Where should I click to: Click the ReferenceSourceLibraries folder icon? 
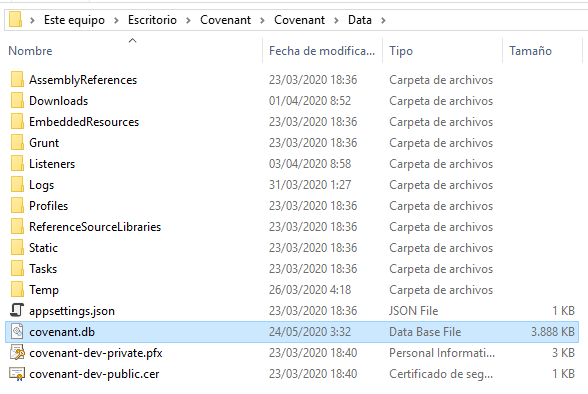[17, 226]
